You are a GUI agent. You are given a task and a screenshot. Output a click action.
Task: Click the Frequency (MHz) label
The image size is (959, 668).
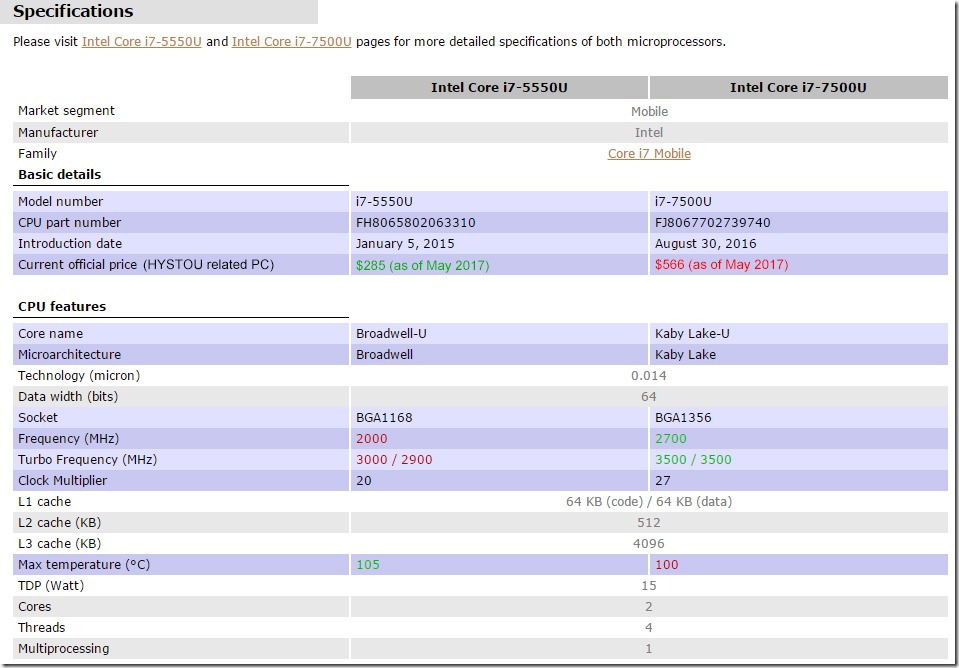pos(68,438)
